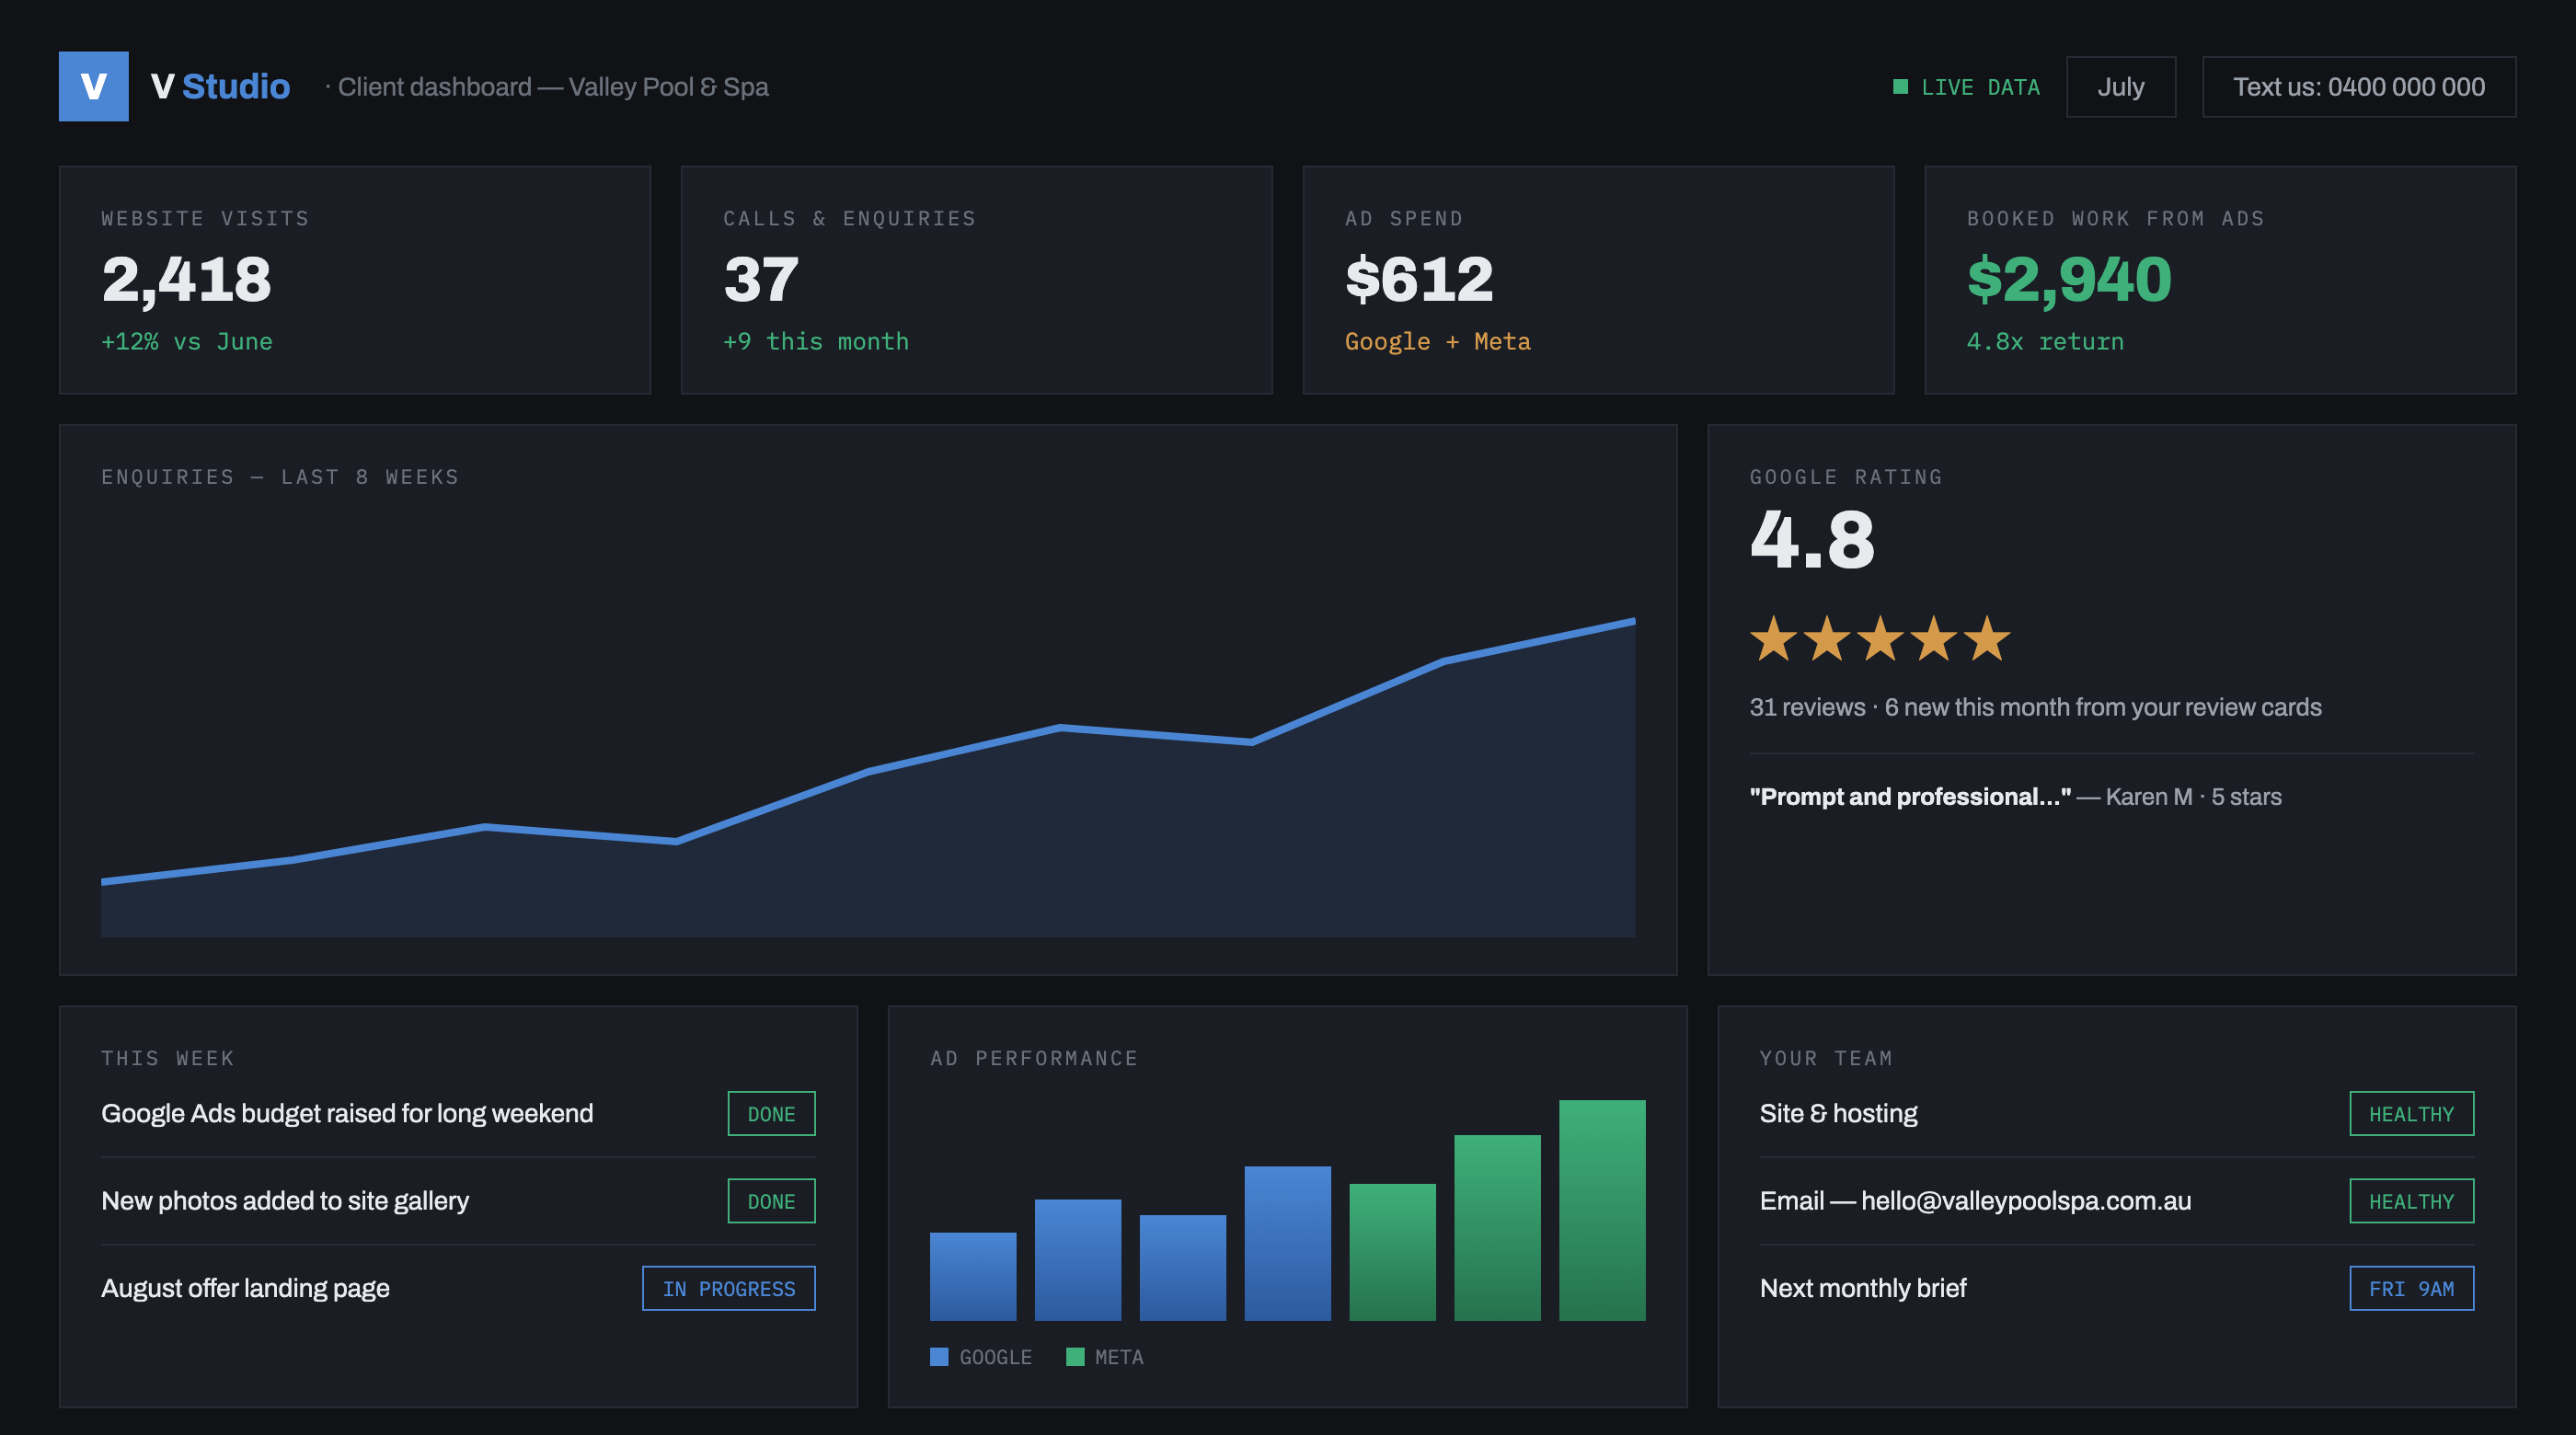Click DONE badge for new photos gallery
The image size is (2576, 1435).
(x=771, y=1200)
